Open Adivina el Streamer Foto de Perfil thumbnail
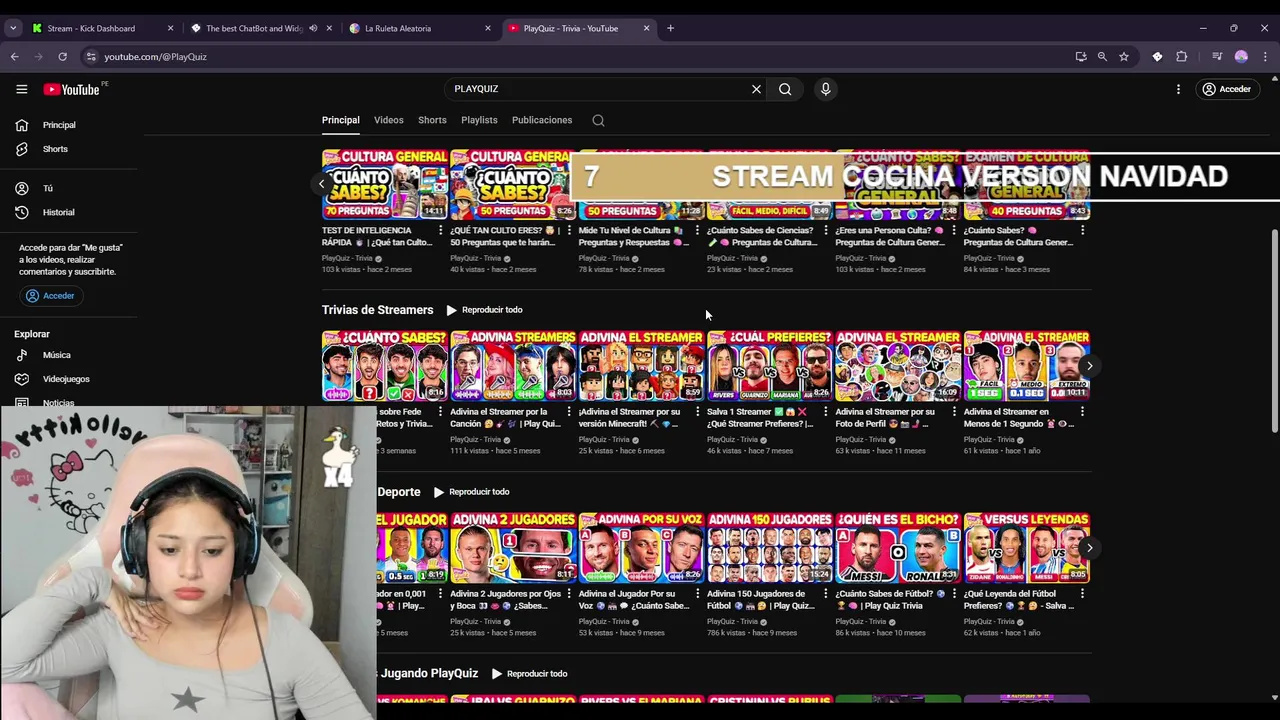 pyautogui.click(x=898, y=366)
